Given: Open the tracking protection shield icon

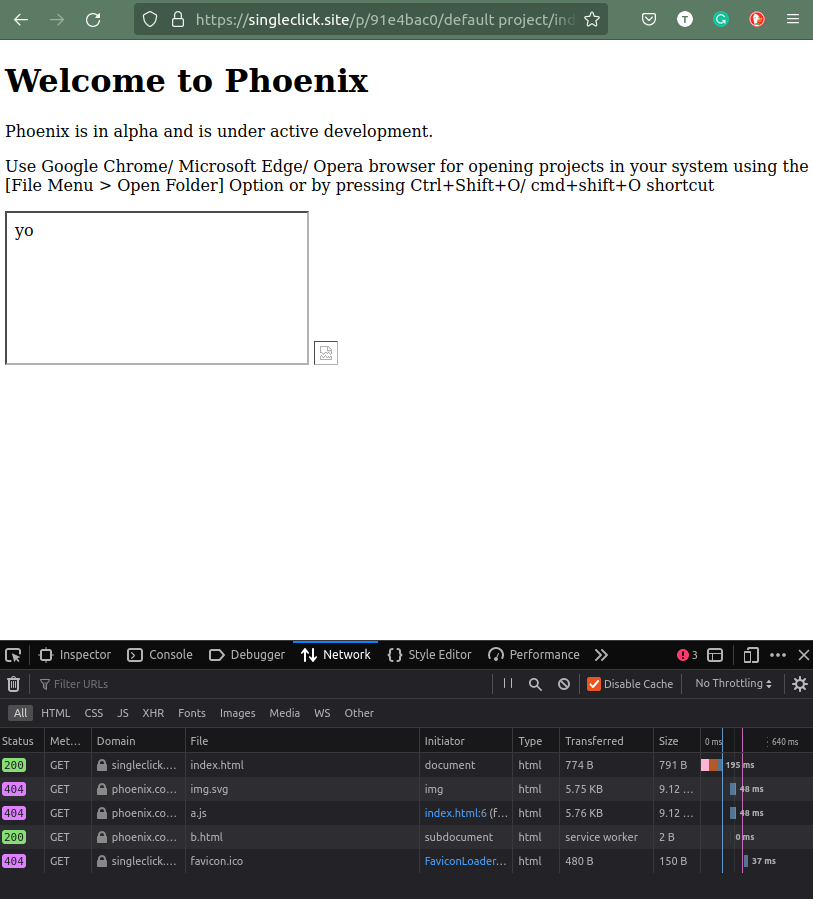Looking at the screenshot, I should coord(150,19).
